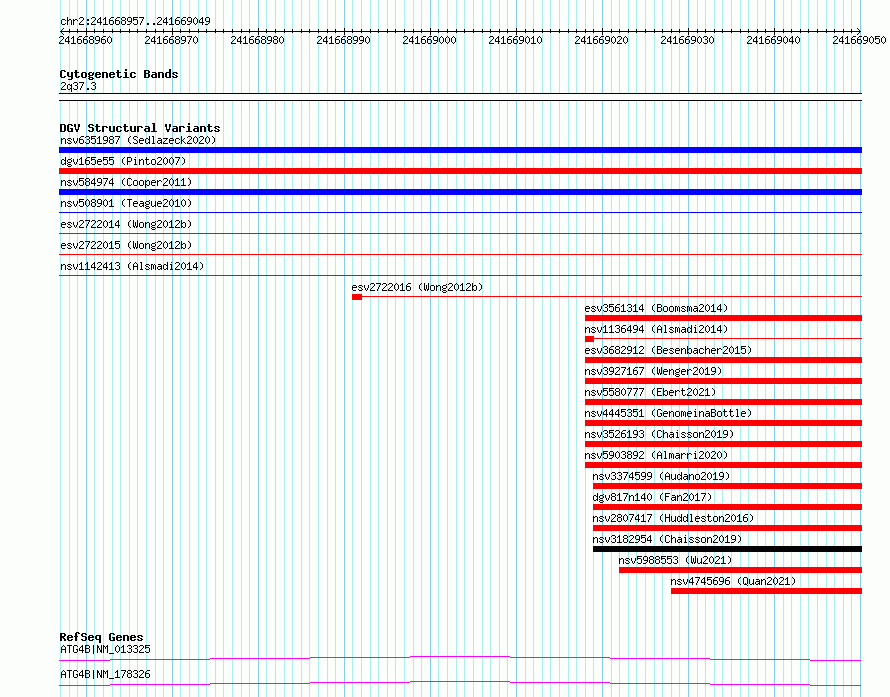This screenshot has width=890, height=697.
Task: Open esv2722014 (Wong2012b) variant
Action: point(126,224)
